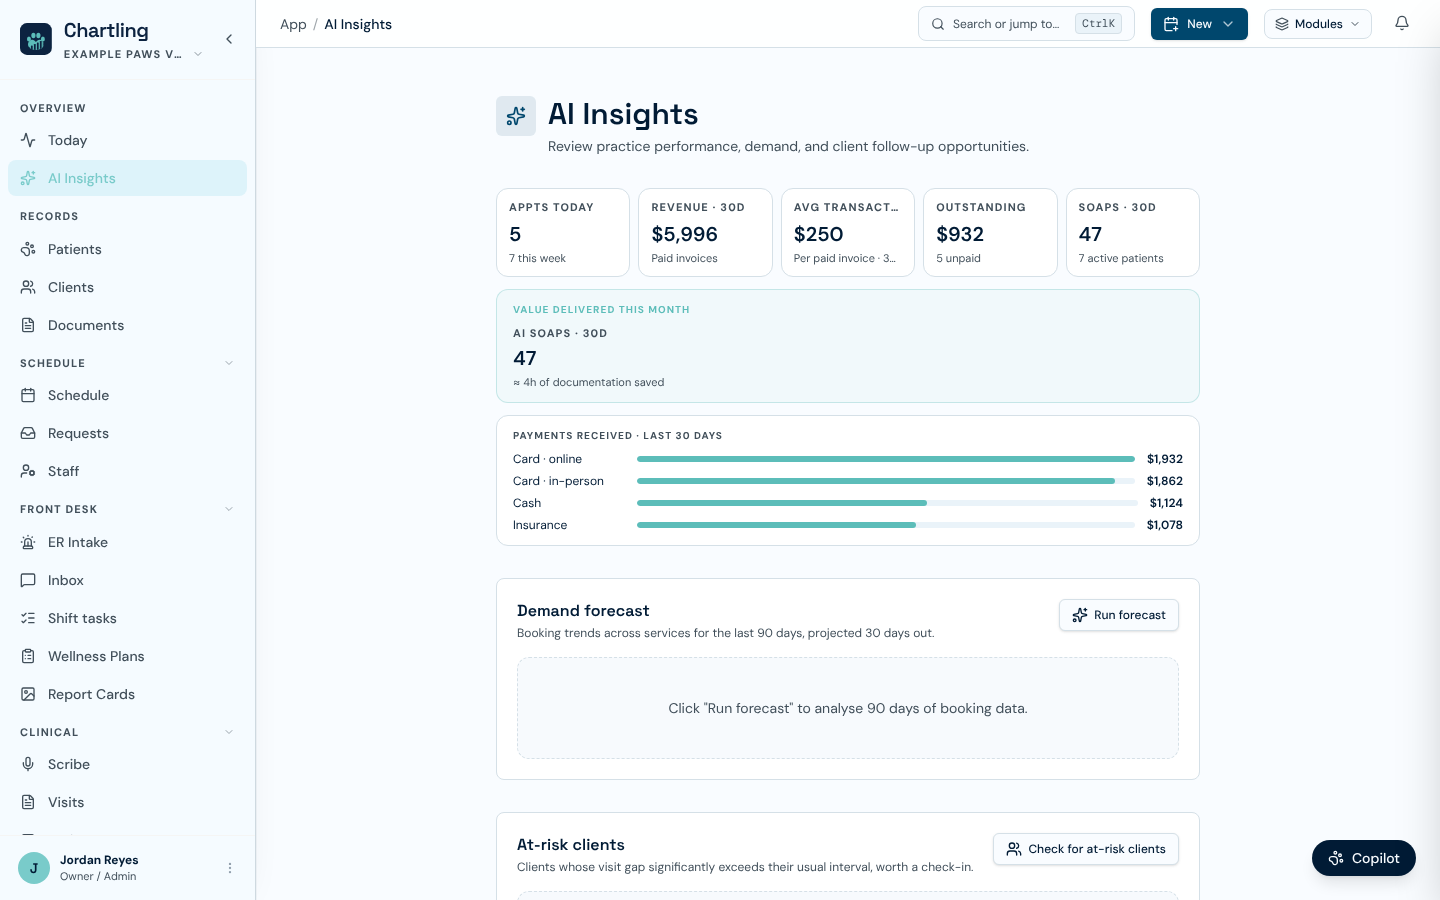
Task: Collapse the Front Desk section chevron
Action: [x=229, y=509]
